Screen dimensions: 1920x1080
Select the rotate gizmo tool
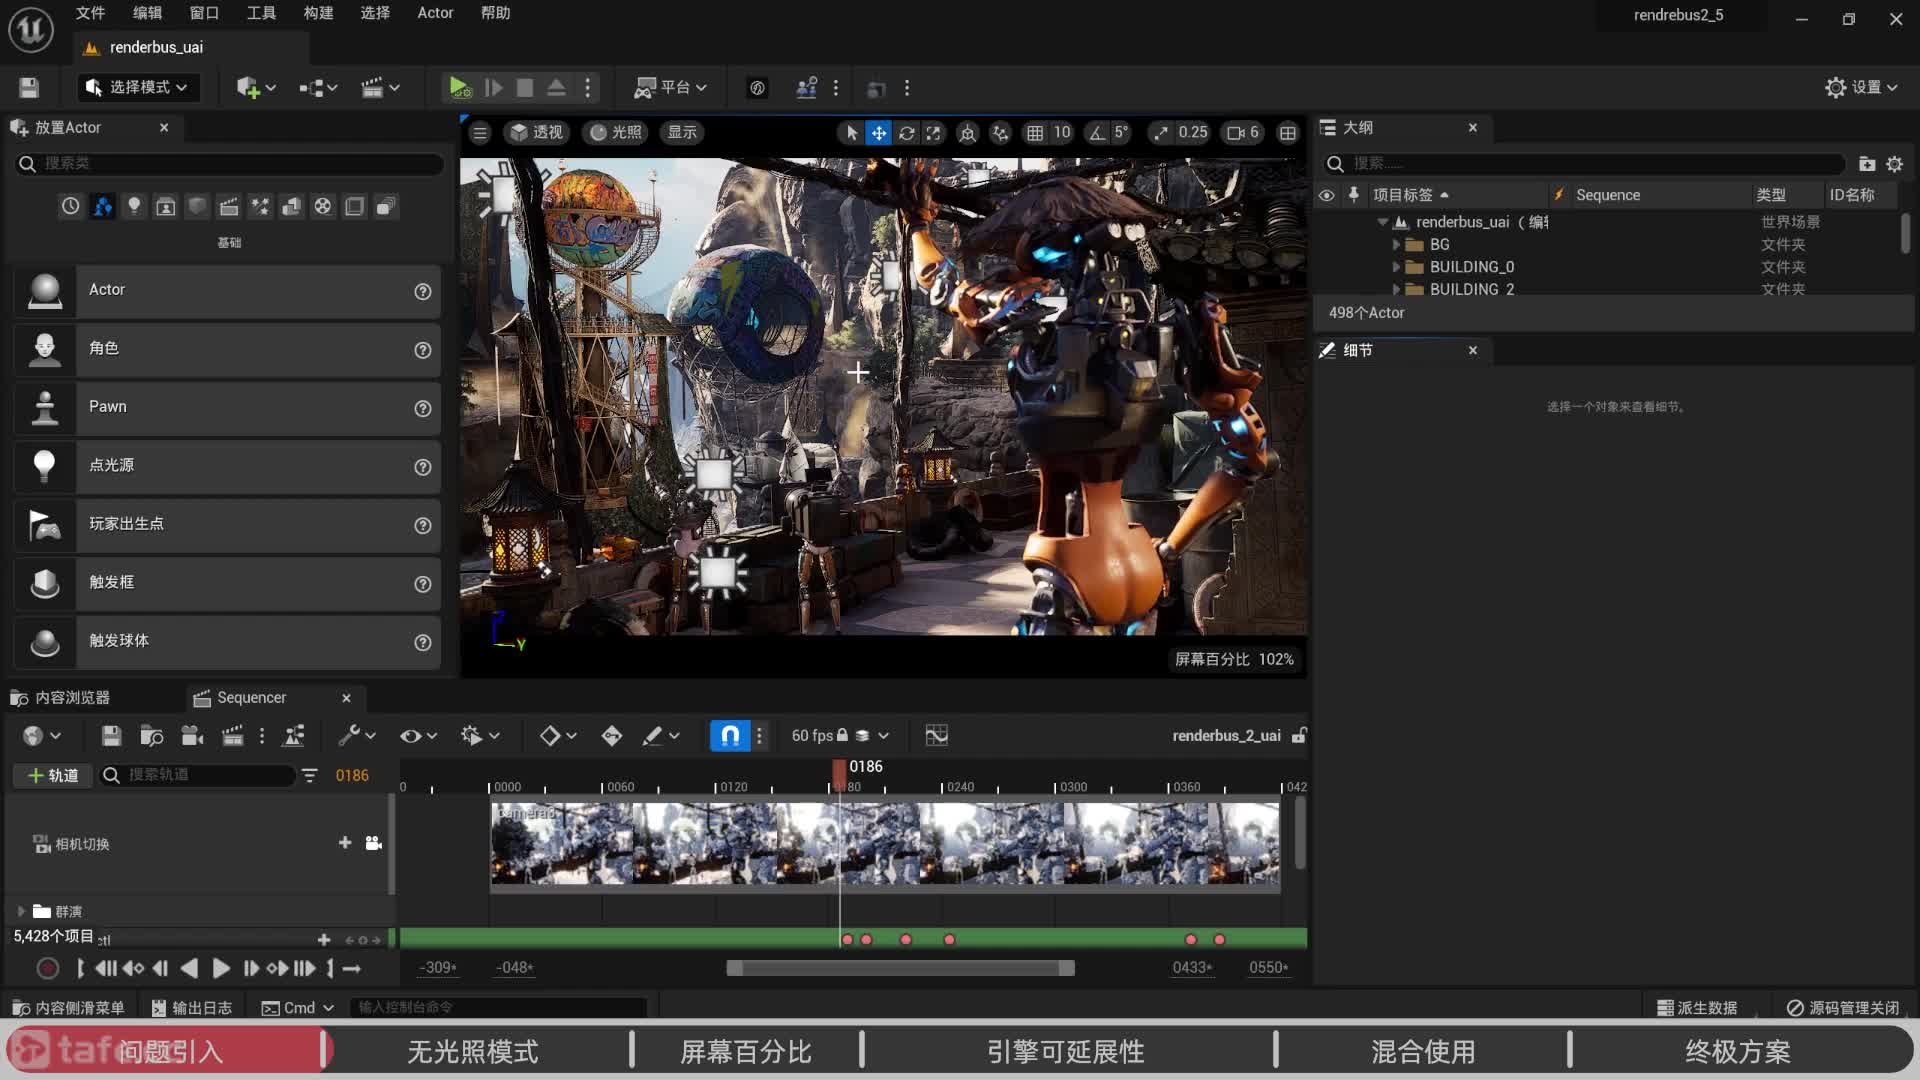[x=906, y=132]
